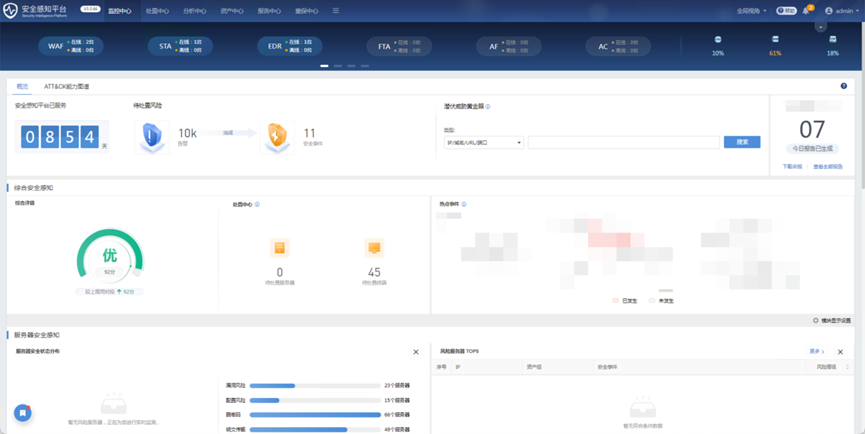Click the 45 pending terminals count

374,272
